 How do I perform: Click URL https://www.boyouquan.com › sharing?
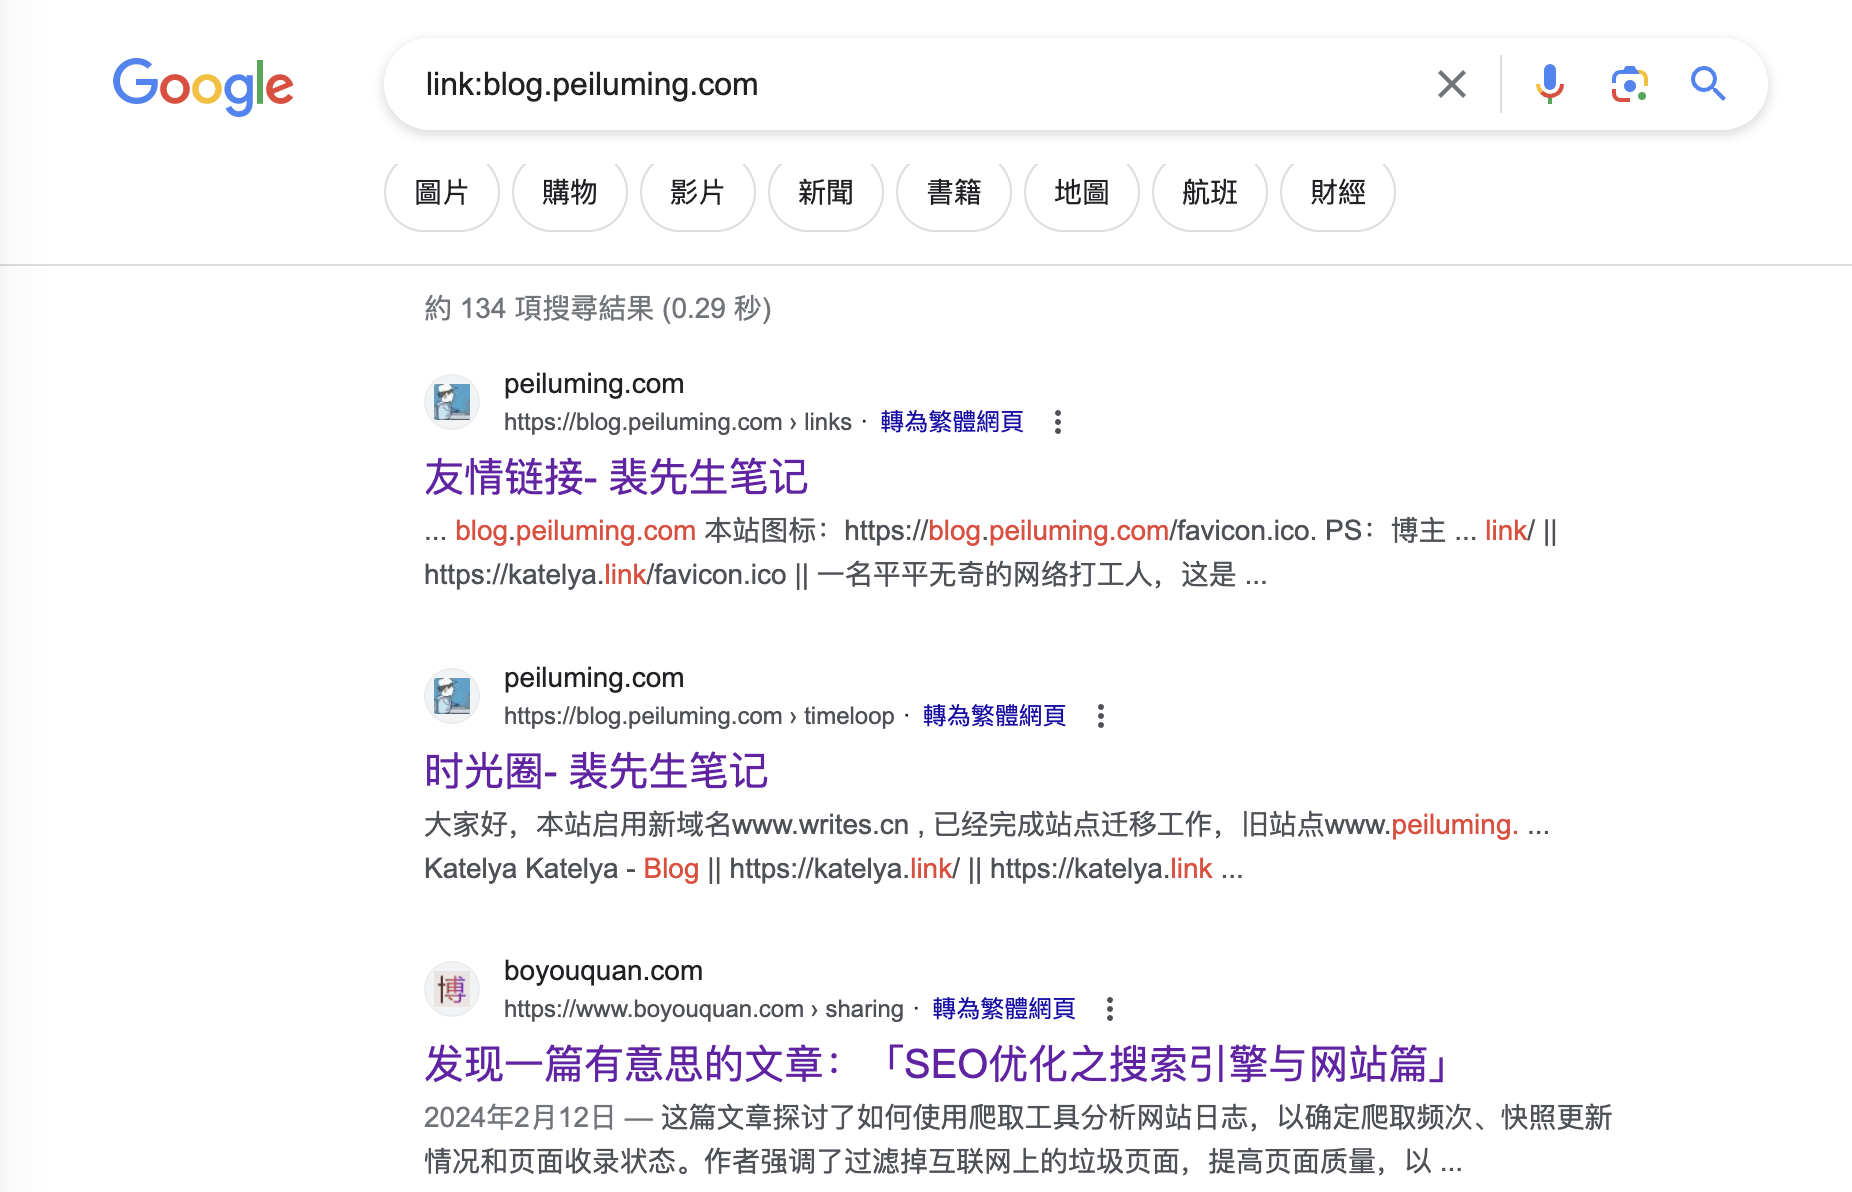click(704, 1009)
